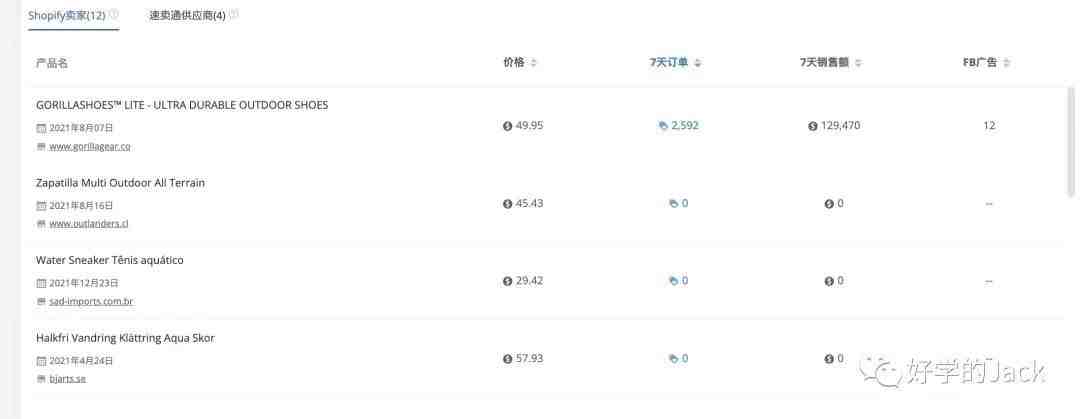
Task: Click info icon beside 速卖通供应商(4) tab
Action: pos(233,14)
